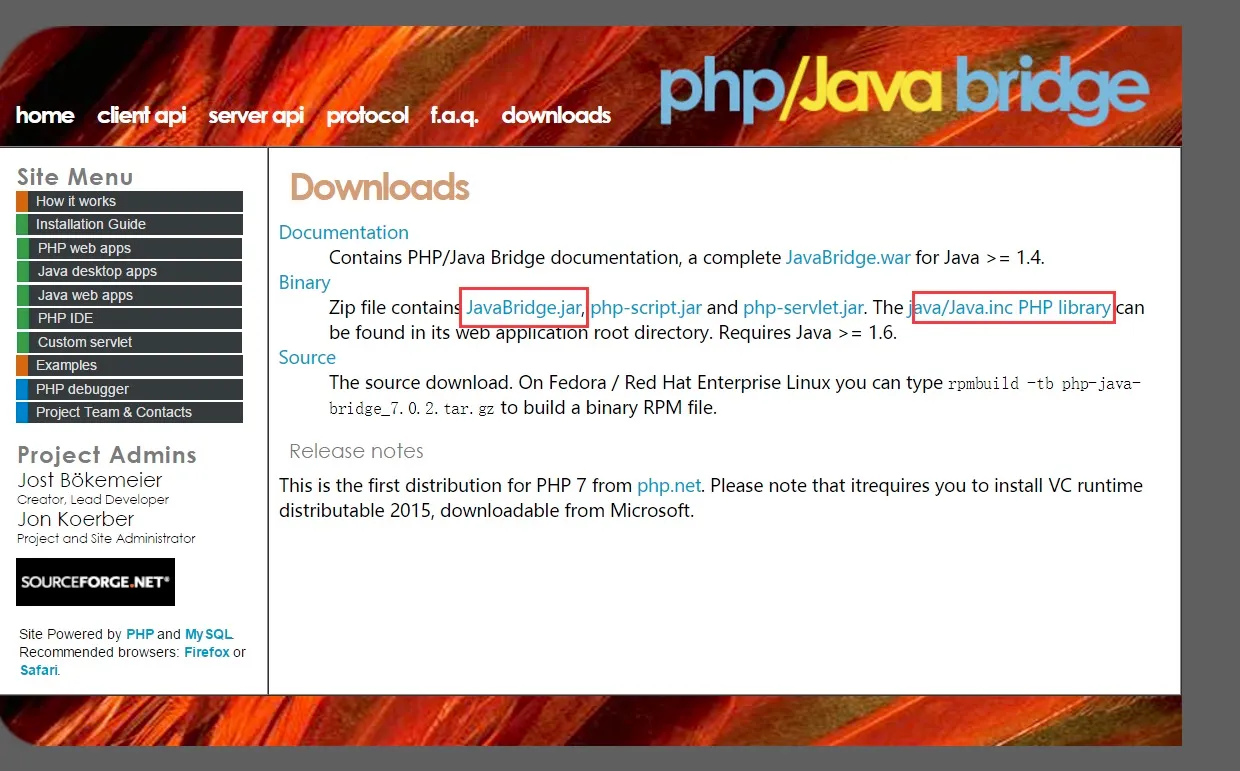Download the JavaBridge.war file
This screenshot has width=1240, height=771.
[x=847, y=257]
